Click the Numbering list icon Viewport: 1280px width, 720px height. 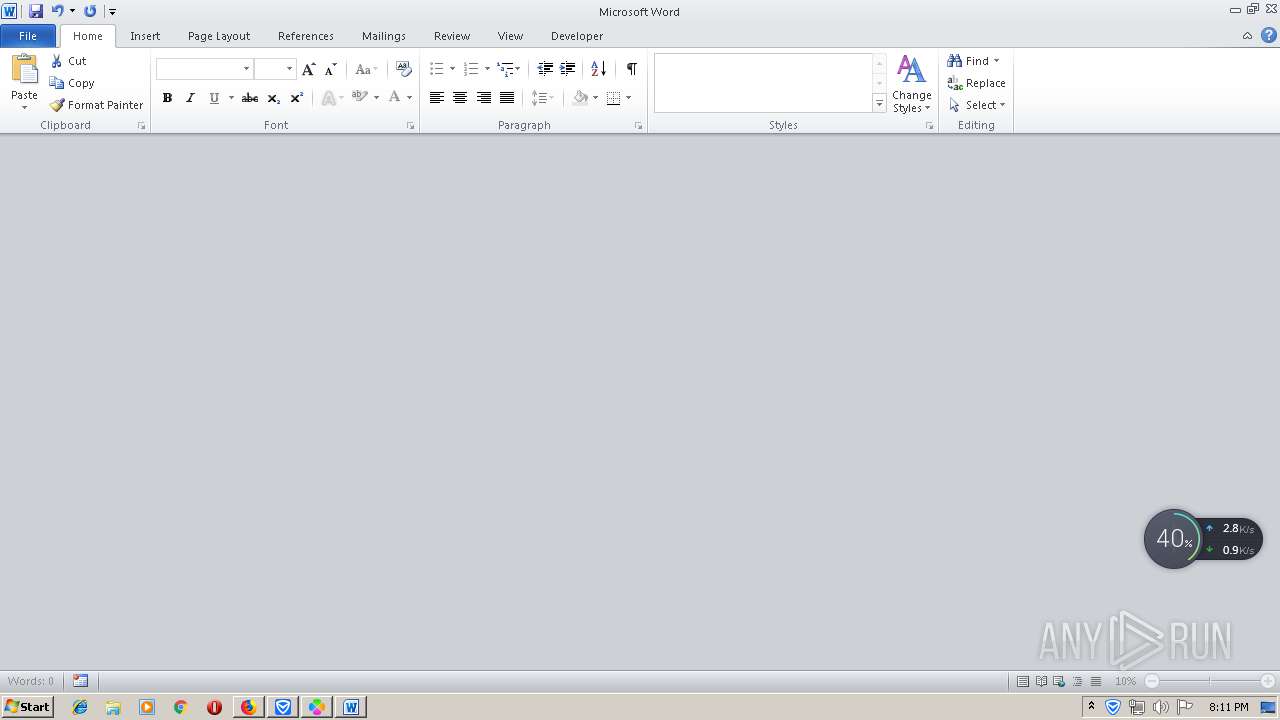(471, 69)
